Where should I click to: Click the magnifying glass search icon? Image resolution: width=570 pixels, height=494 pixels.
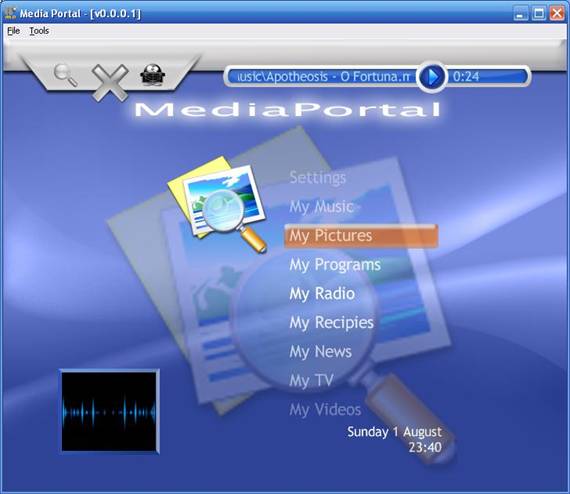coord(65,75)
